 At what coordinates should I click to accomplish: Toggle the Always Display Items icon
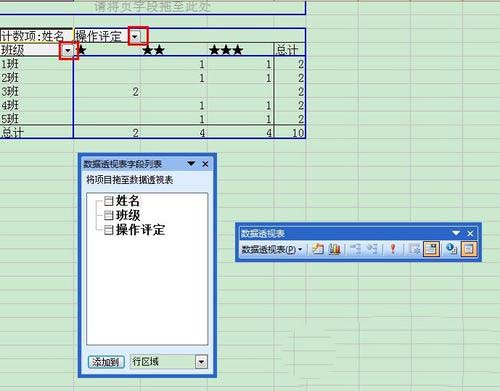[431, 249]
